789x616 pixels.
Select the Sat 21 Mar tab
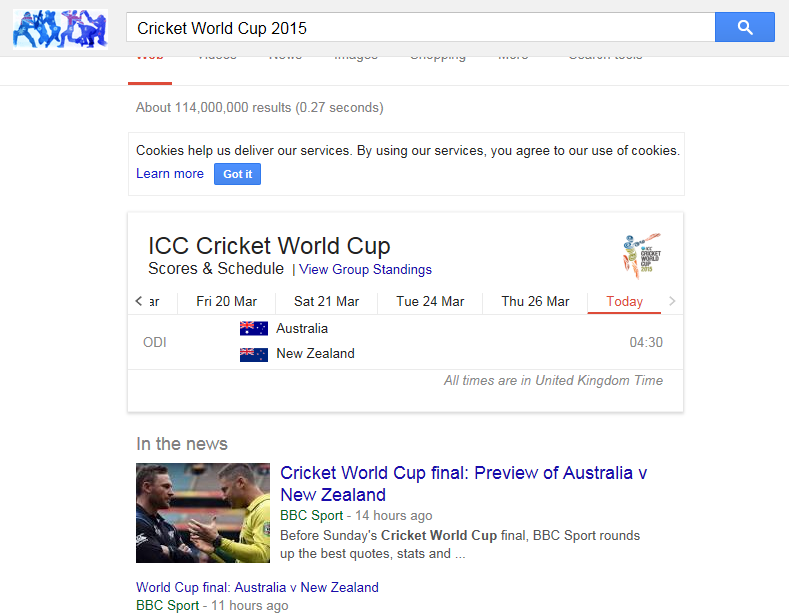[x=327, y=301]
